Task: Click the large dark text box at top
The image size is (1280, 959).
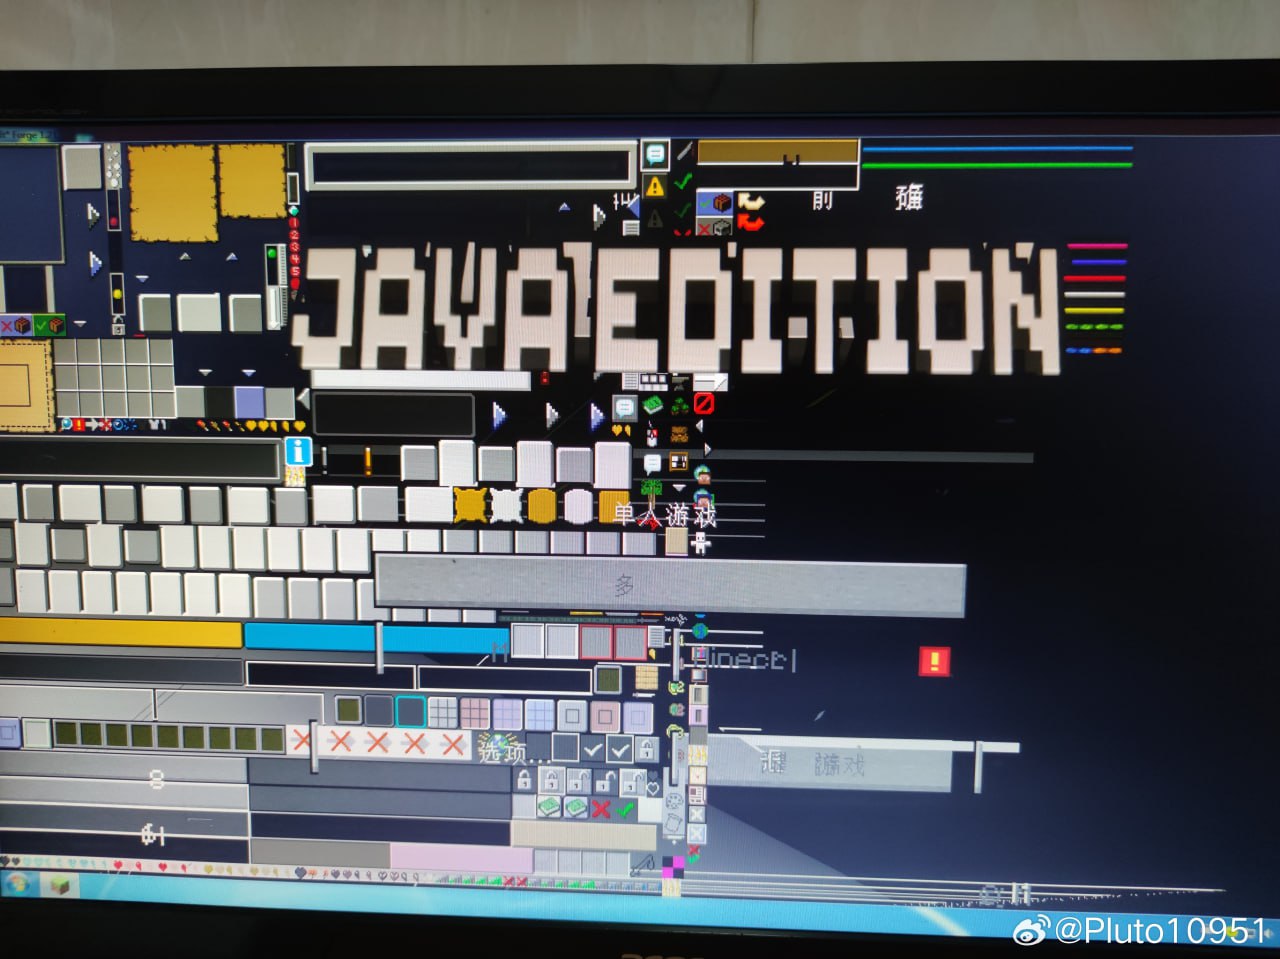Action: click(470, 166)
